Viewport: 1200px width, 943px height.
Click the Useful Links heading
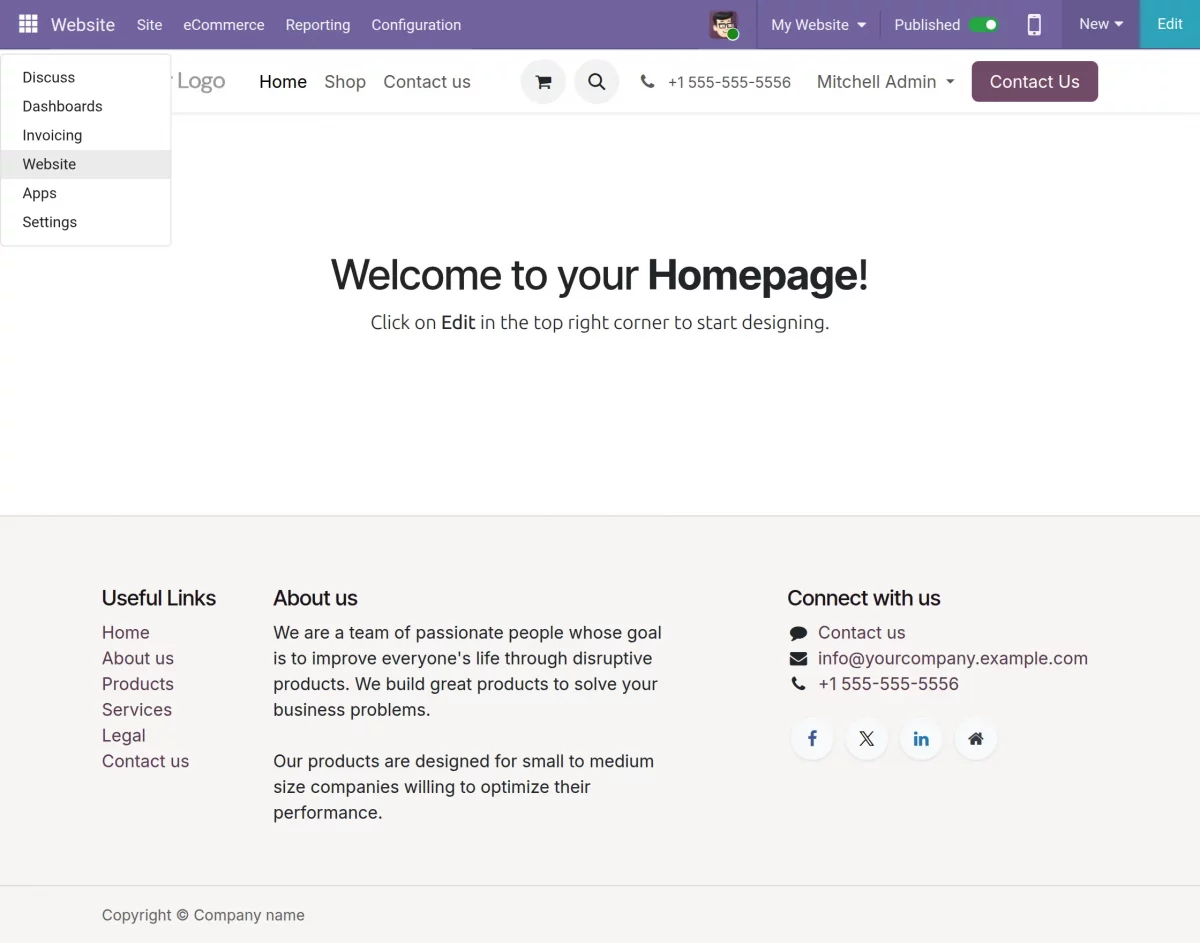coord(159,598)
